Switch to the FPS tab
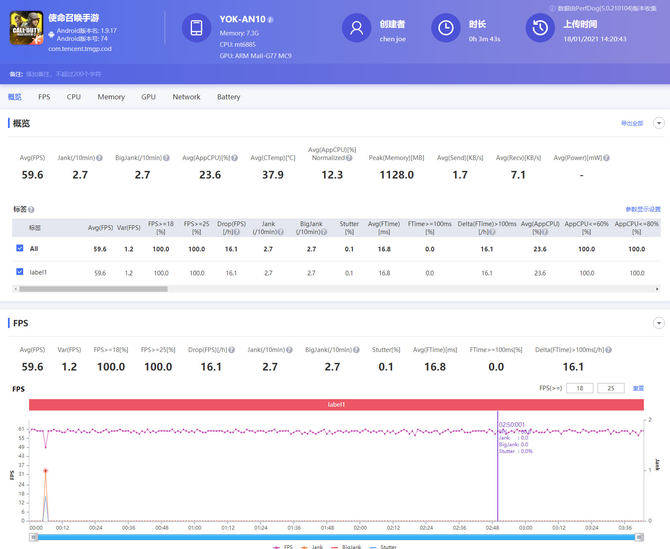This screenshot has height=549, width=670. click(44, 97)
